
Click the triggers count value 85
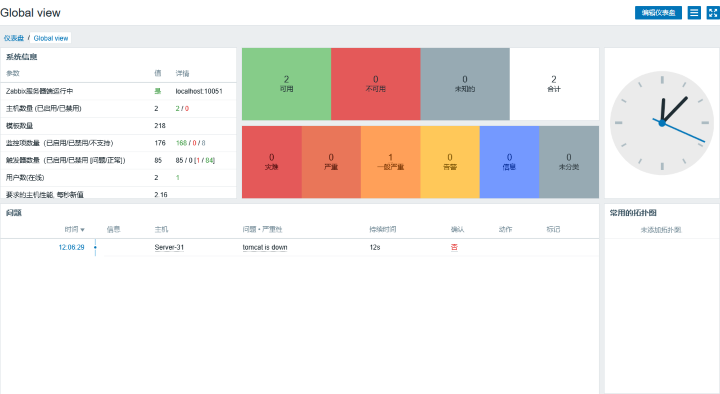click(x=158, y=160)
